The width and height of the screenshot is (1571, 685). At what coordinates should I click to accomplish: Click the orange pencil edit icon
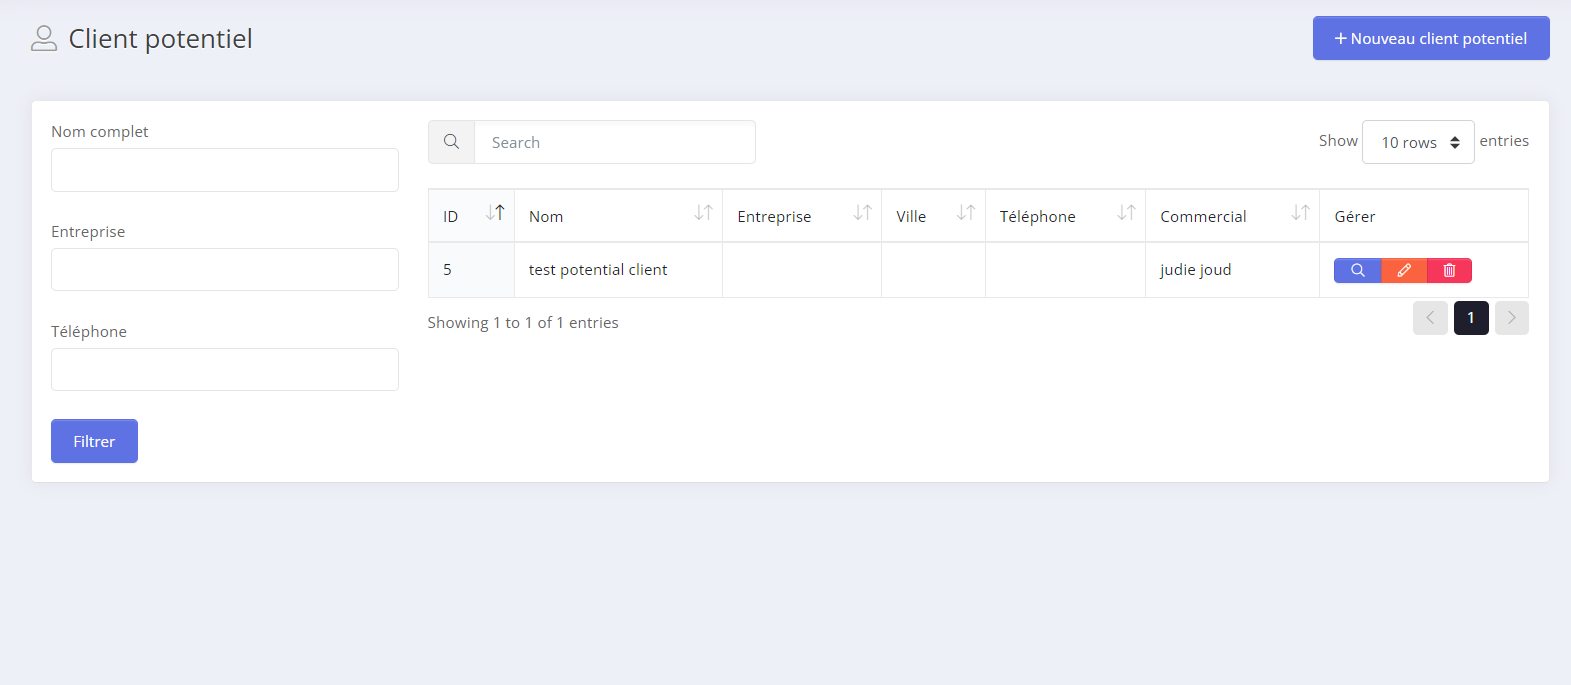pyautogui.click(x=1404, y=270)
